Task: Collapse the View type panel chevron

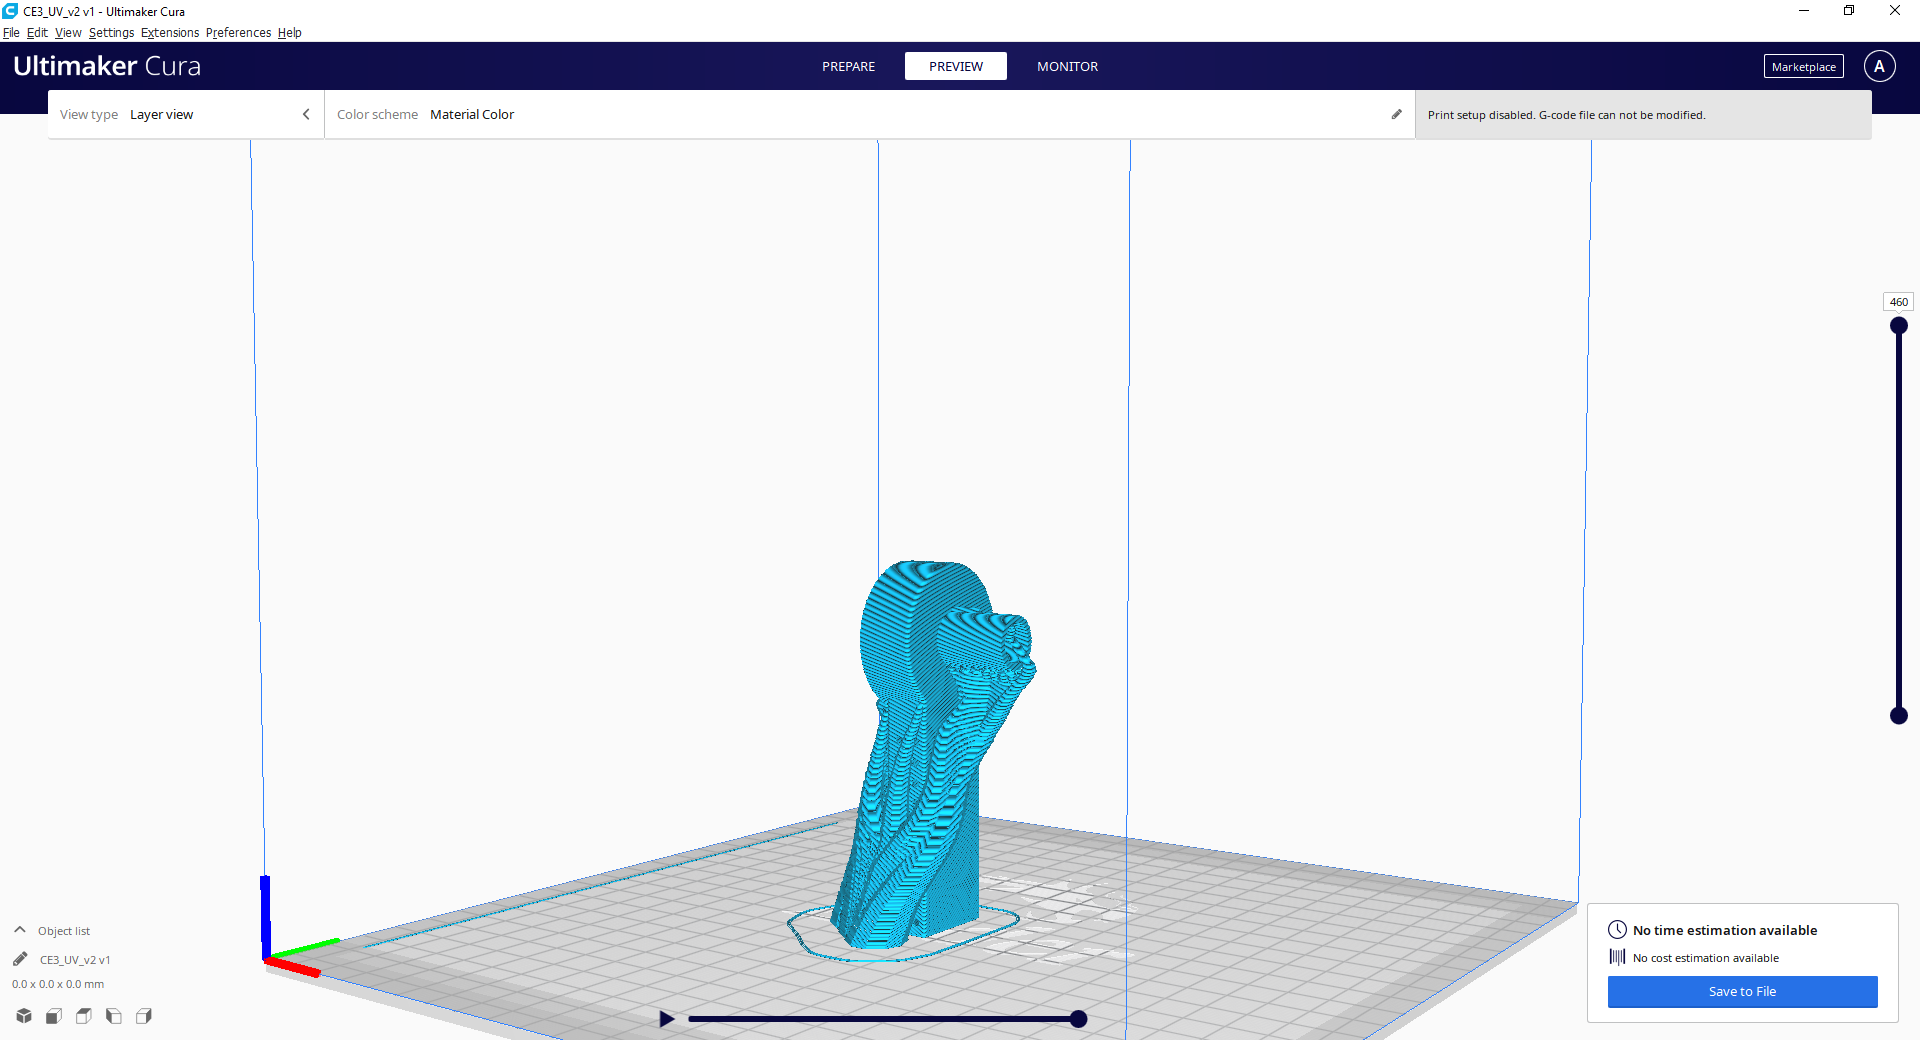Action: (306, 115)
